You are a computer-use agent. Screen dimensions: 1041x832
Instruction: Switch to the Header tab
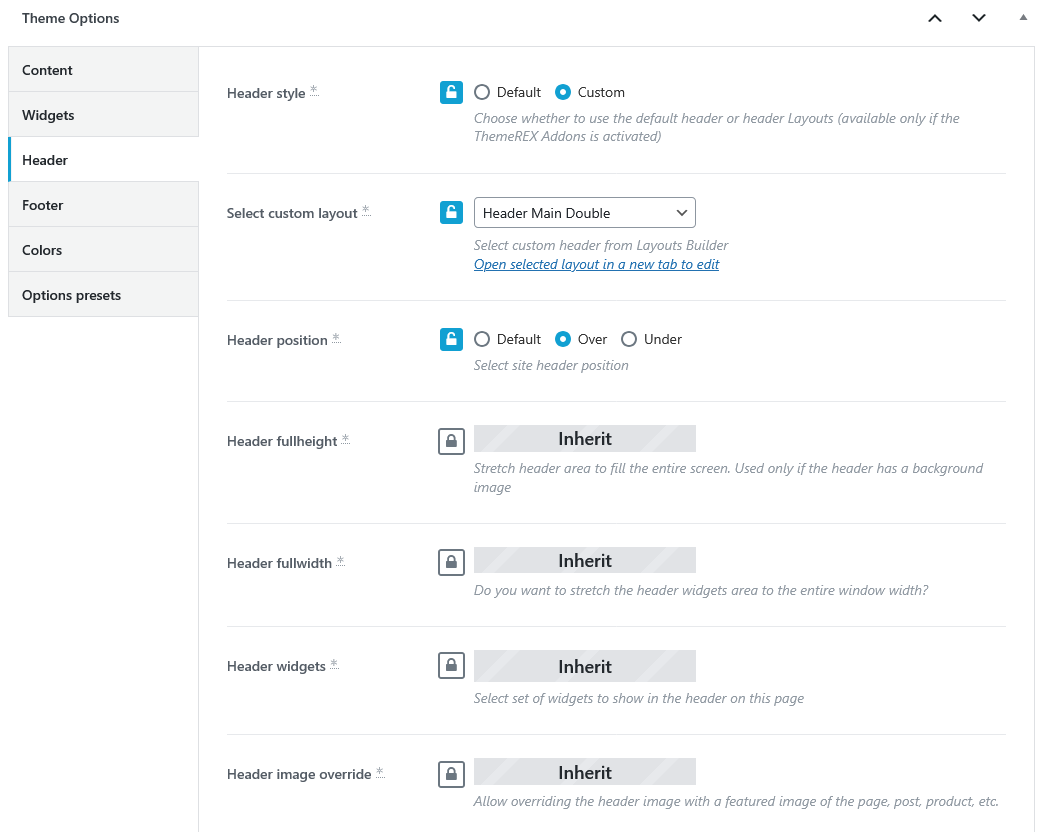click(104, 160)
